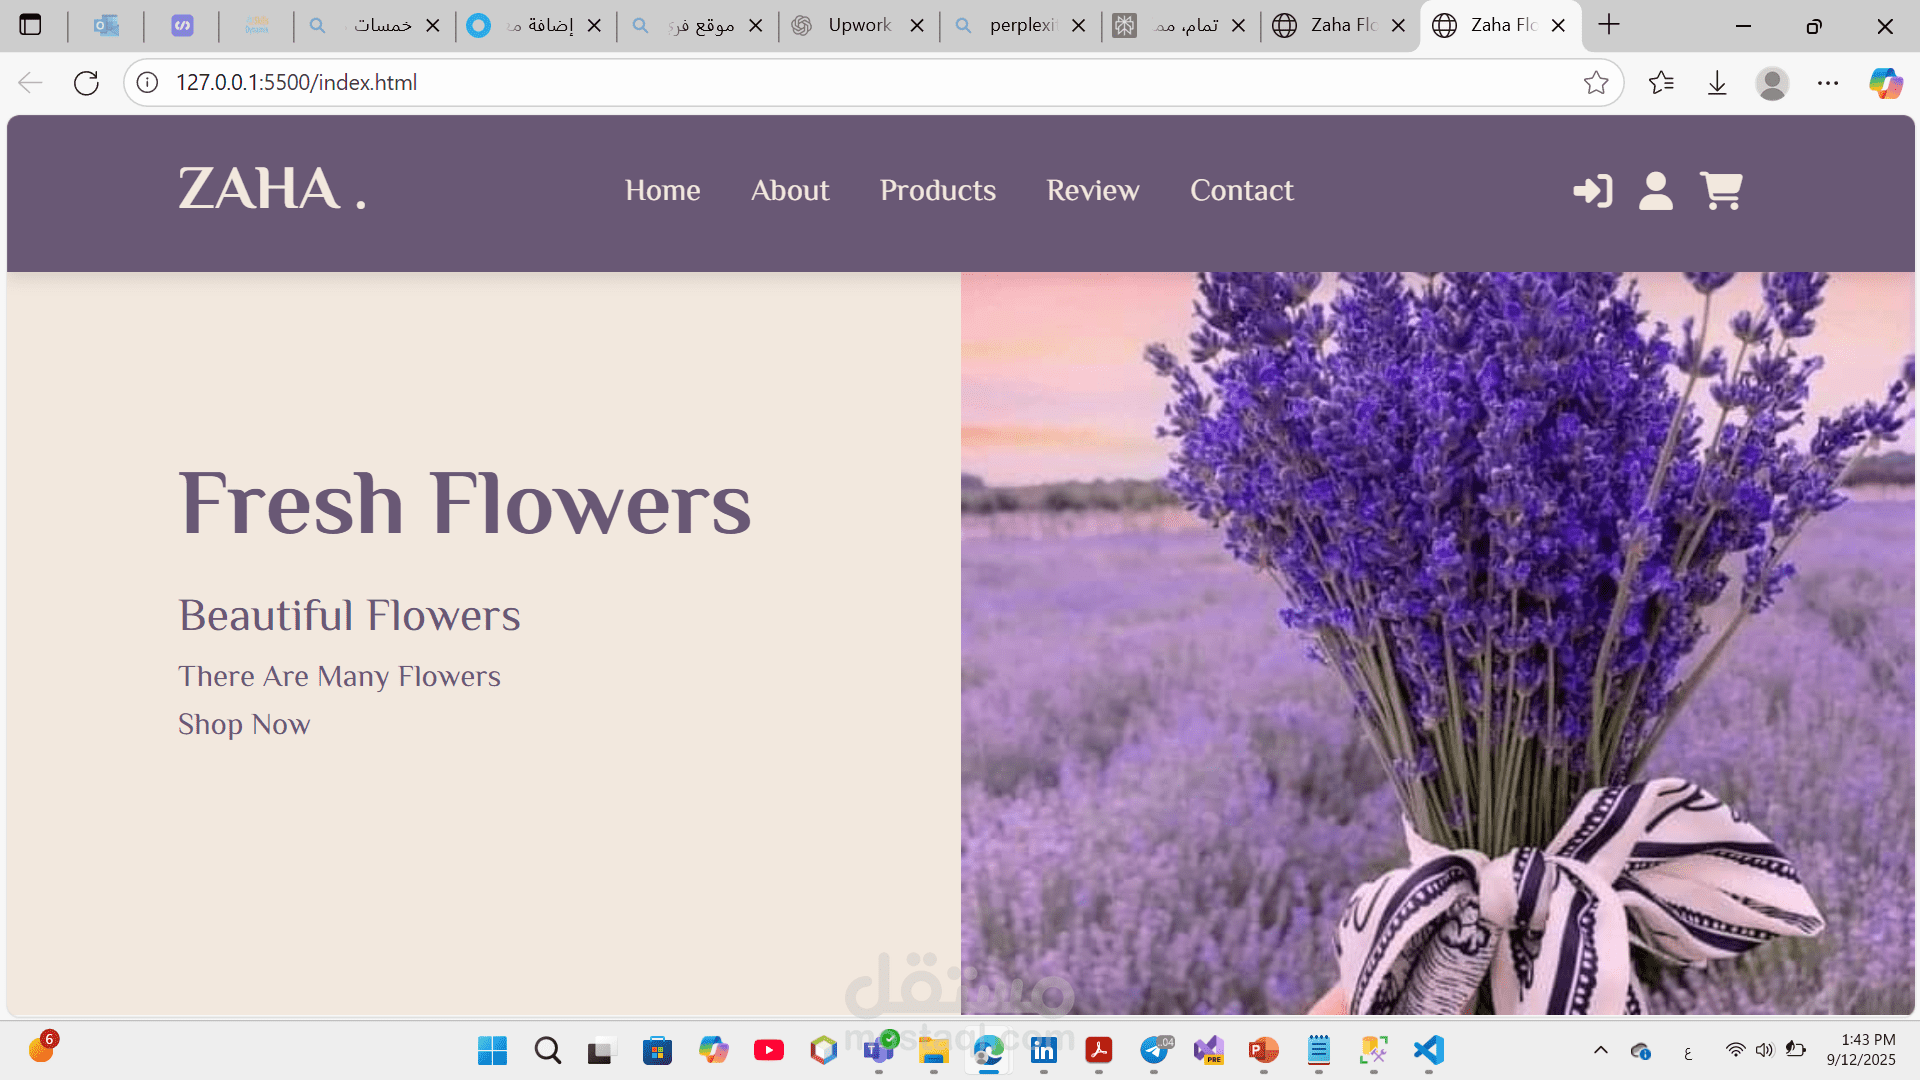Open the favorites list icon

pyautogui.click(x=1661, y=82)
